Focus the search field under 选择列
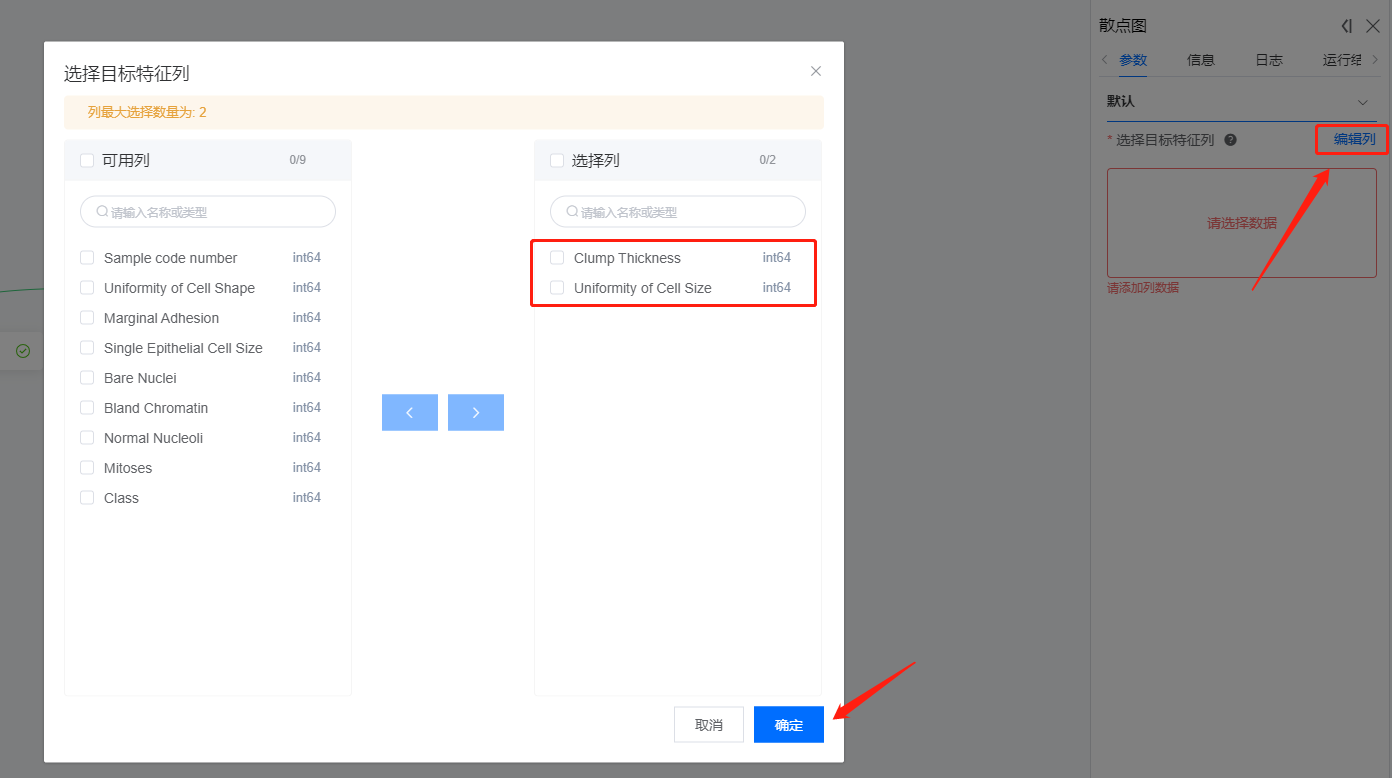 click(x=678, y=212)
